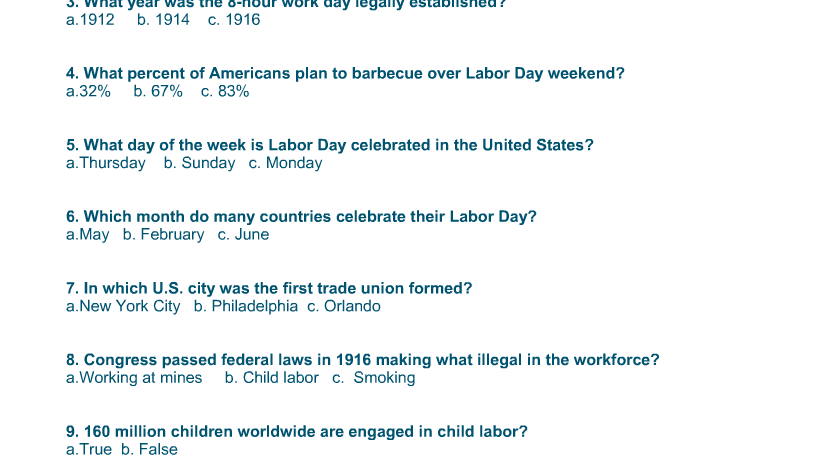Pick June as the Labor Day month
816x465 pixels.
pos(243,235)
